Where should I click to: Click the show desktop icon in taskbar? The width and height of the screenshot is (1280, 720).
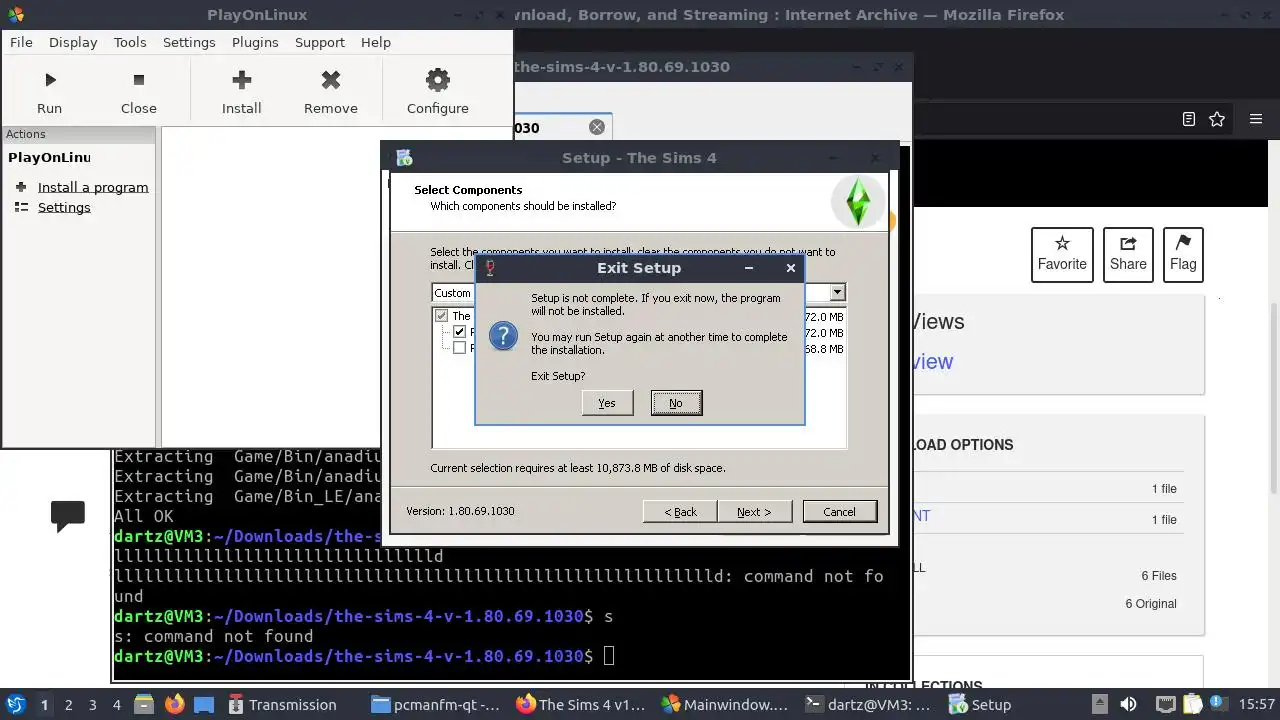[204, 704]
